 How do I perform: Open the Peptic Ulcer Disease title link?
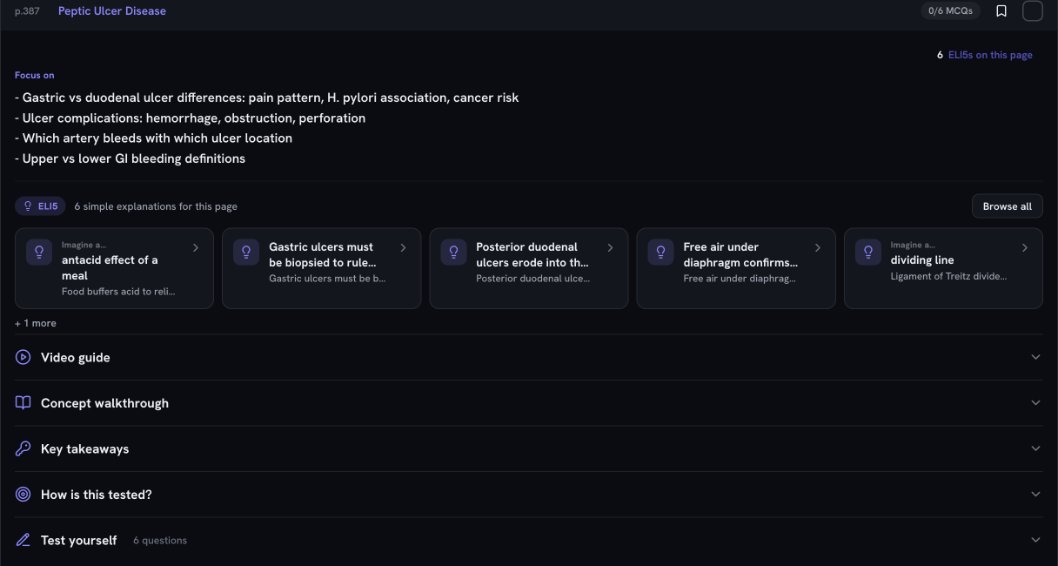click(112, 11)
